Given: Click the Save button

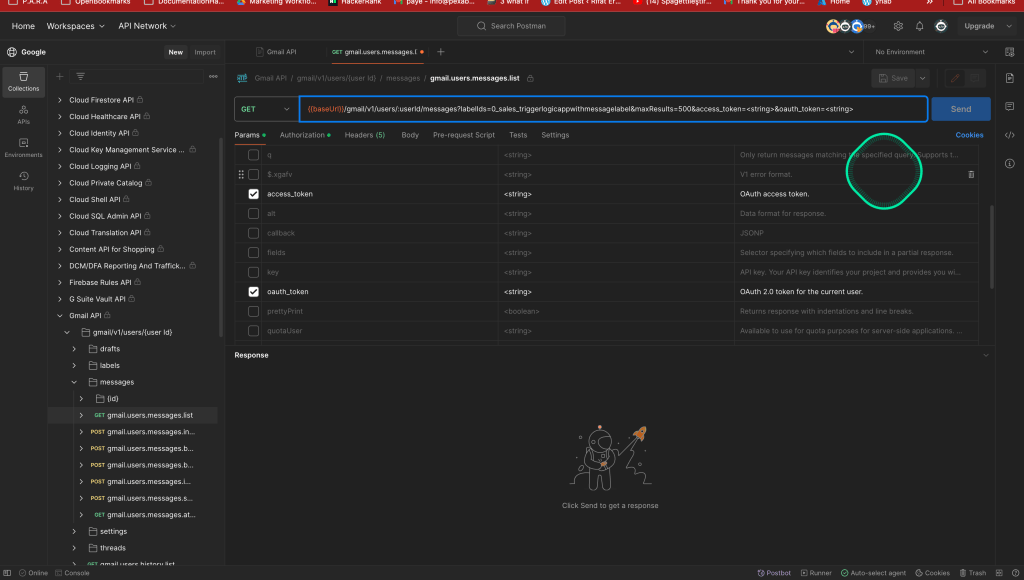Looking at the screenshot, I should coord(893,78).
